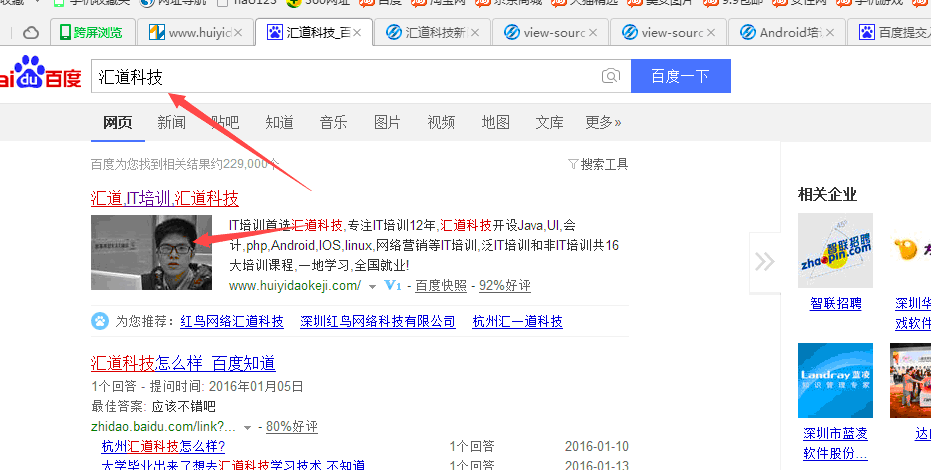Expand dropdown arrow after www.huiyidaokeji.com

tap(372, 287)
